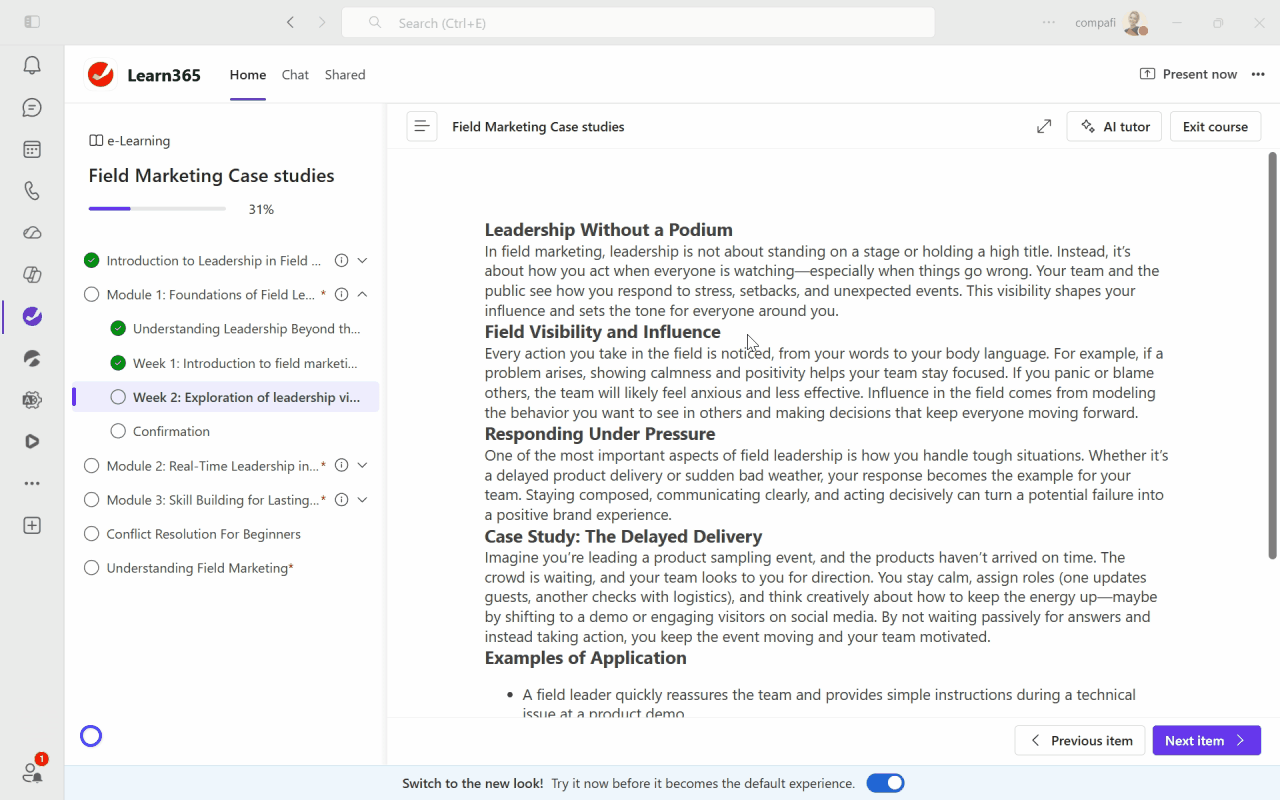Open the e-Learning link
This screenshot has height=800, width=1280.
[x=129, y=141]
